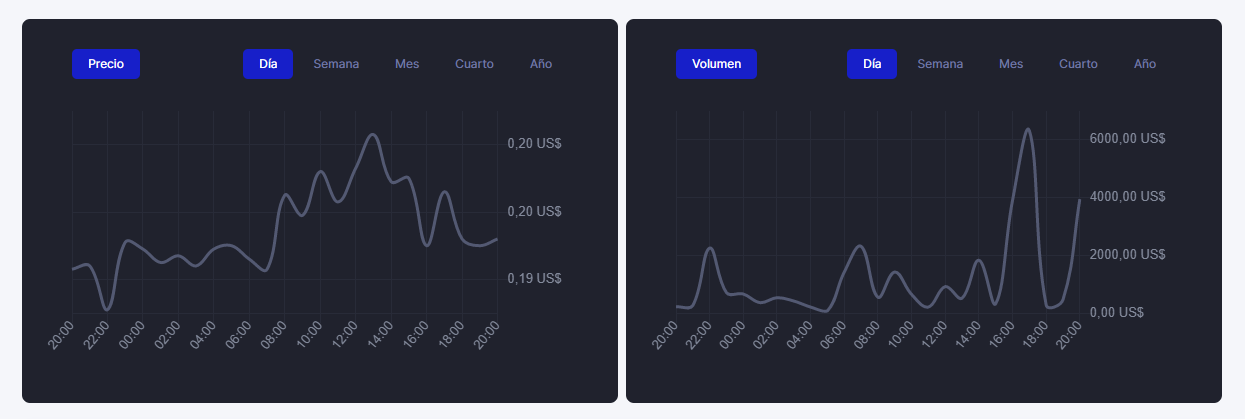Select Cuarto in the Precio chart
Image resolution: width=1245 pixels, height=419 pixels.
[x=474, y=64]
